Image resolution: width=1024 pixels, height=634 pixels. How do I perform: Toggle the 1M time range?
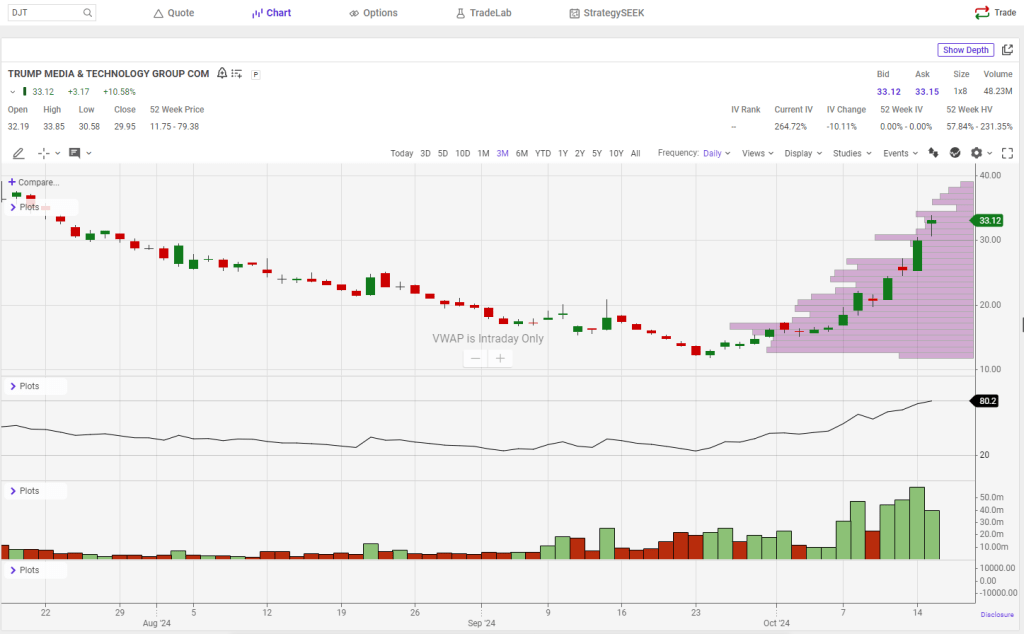[x=483, y=153]
